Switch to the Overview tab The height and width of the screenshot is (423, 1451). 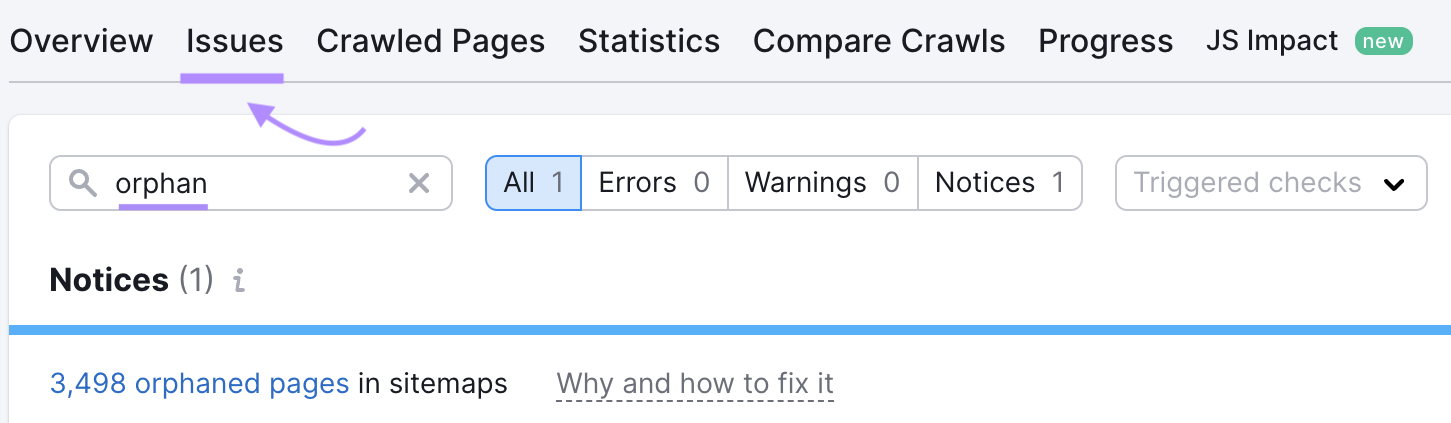pyautogui.click(x=81, y=41)
